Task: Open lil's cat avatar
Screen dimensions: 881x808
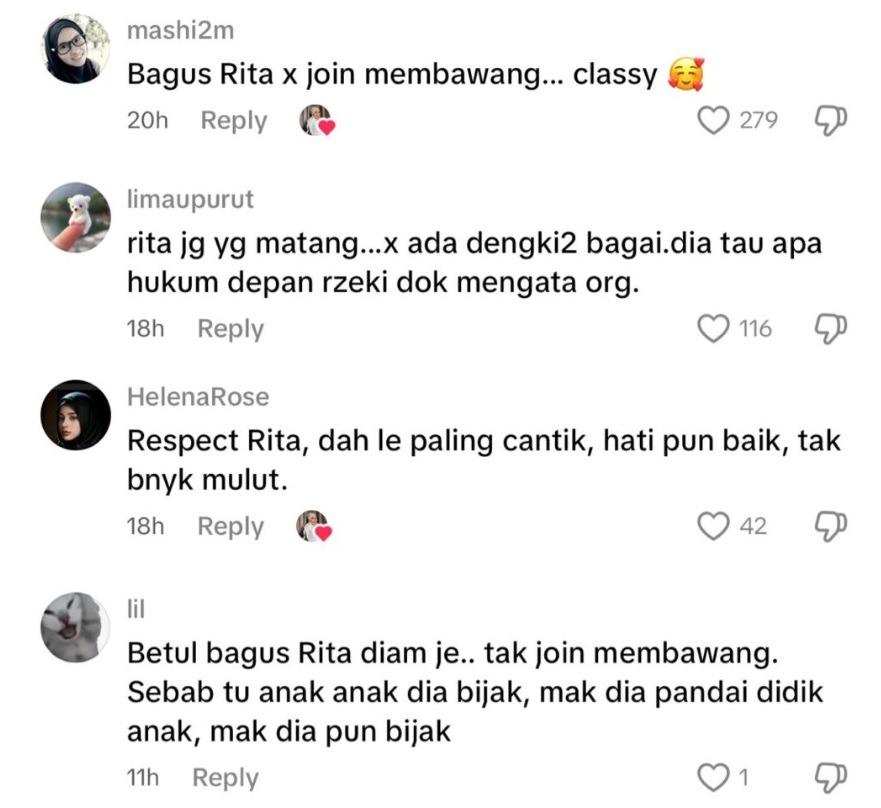Action: pos(75,627)
